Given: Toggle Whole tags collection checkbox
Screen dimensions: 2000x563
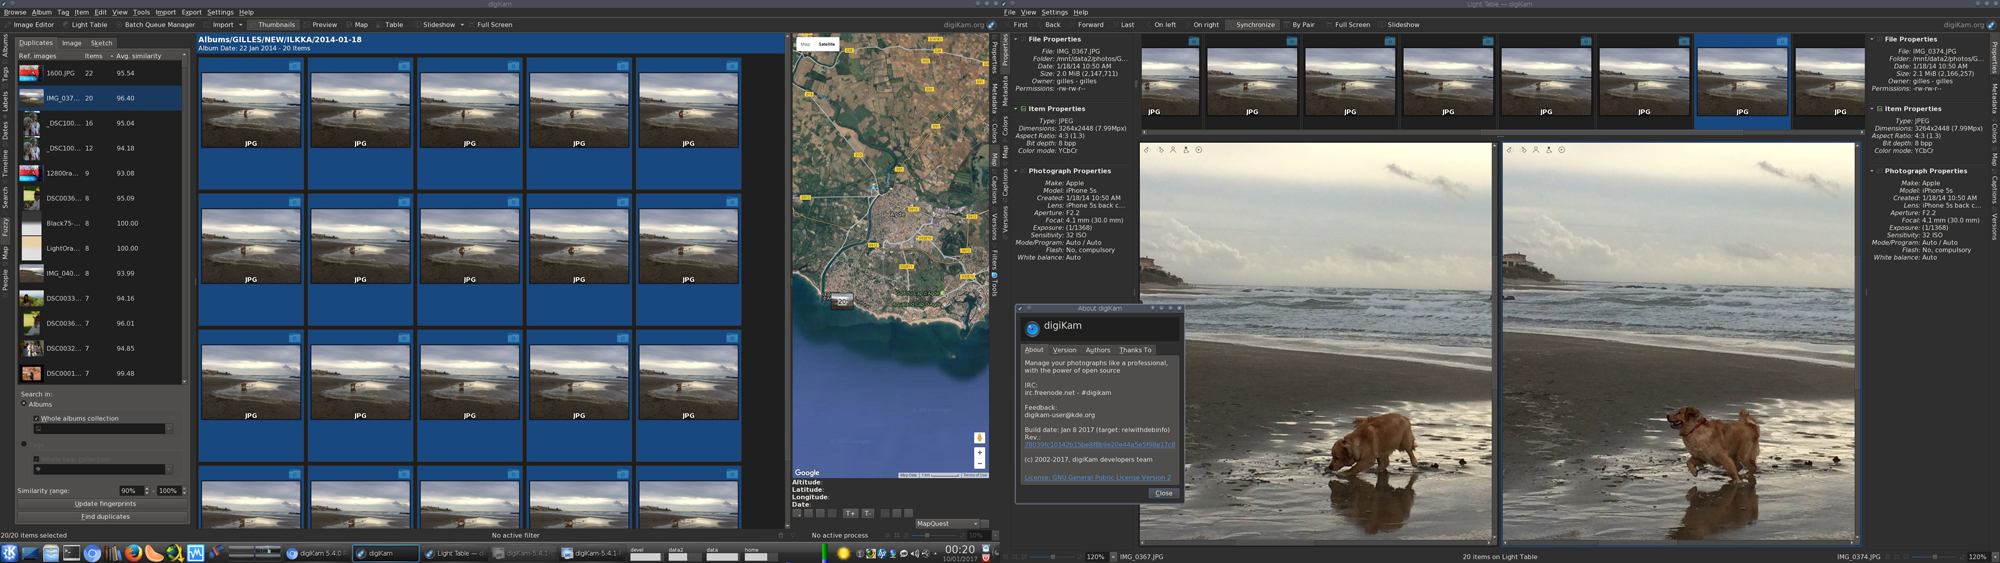Looking at the screenshot, I should 37,459.
